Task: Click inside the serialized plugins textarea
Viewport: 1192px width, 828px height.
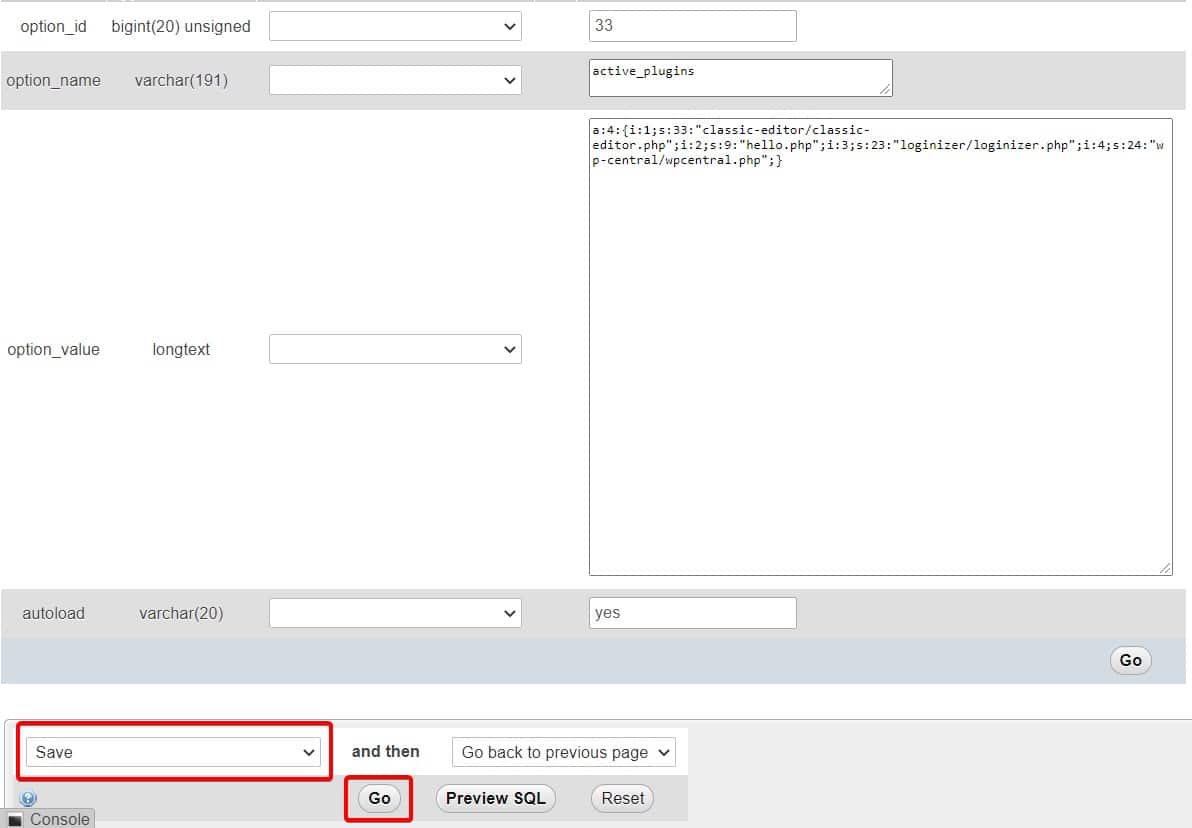Action: [x=880, y=350]
